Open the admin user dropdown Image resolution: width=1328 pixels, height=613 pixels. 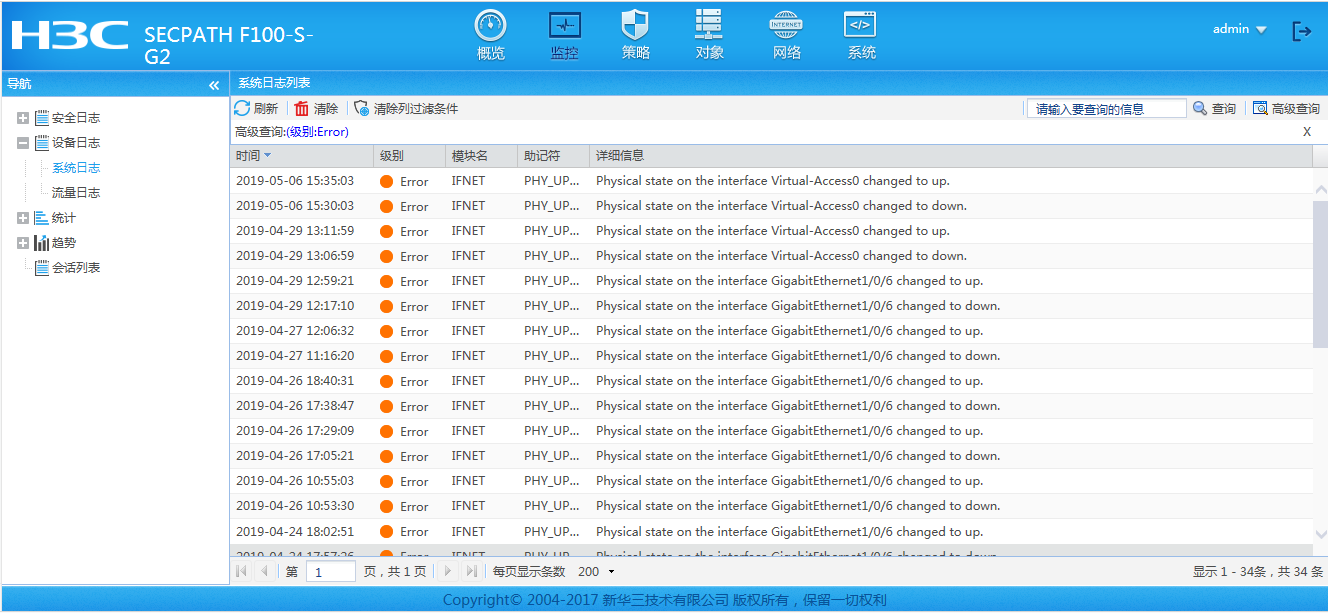tap(1240, 30)
